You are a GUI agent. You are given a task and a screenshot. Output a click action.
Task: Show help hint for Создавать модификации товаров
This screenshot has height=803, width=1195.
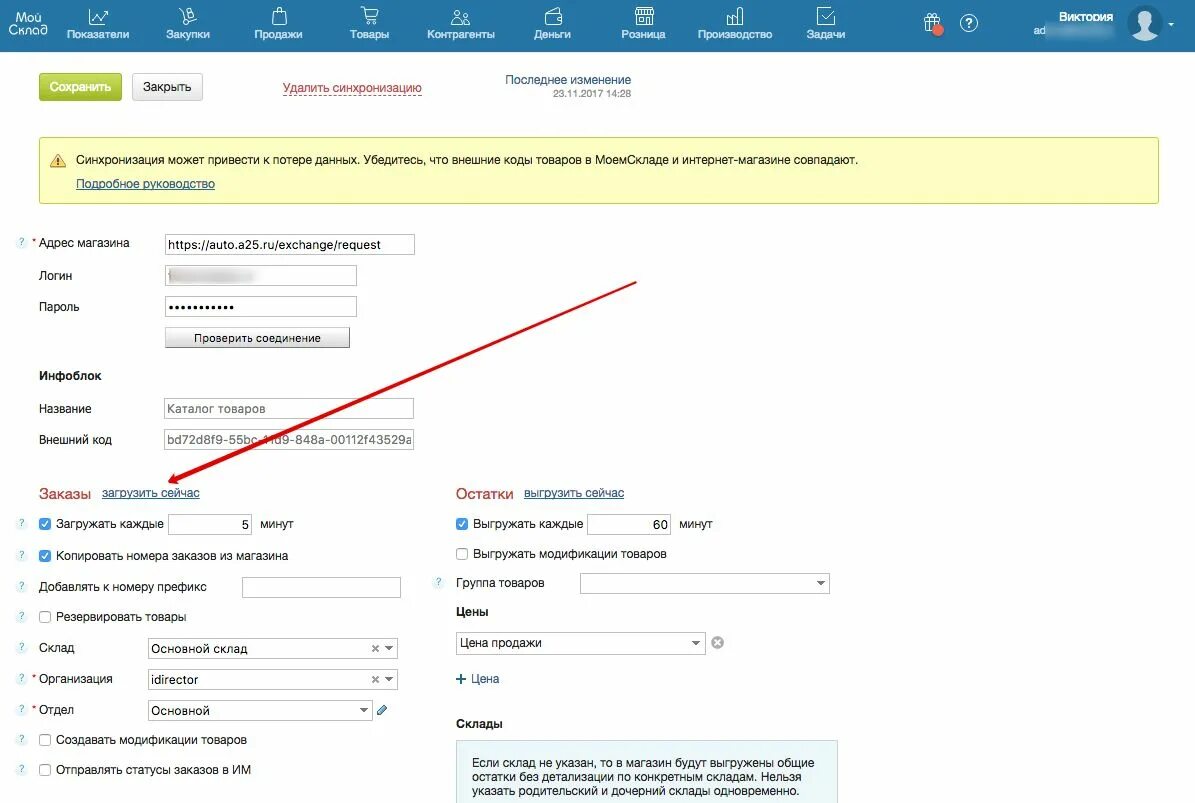21,740
